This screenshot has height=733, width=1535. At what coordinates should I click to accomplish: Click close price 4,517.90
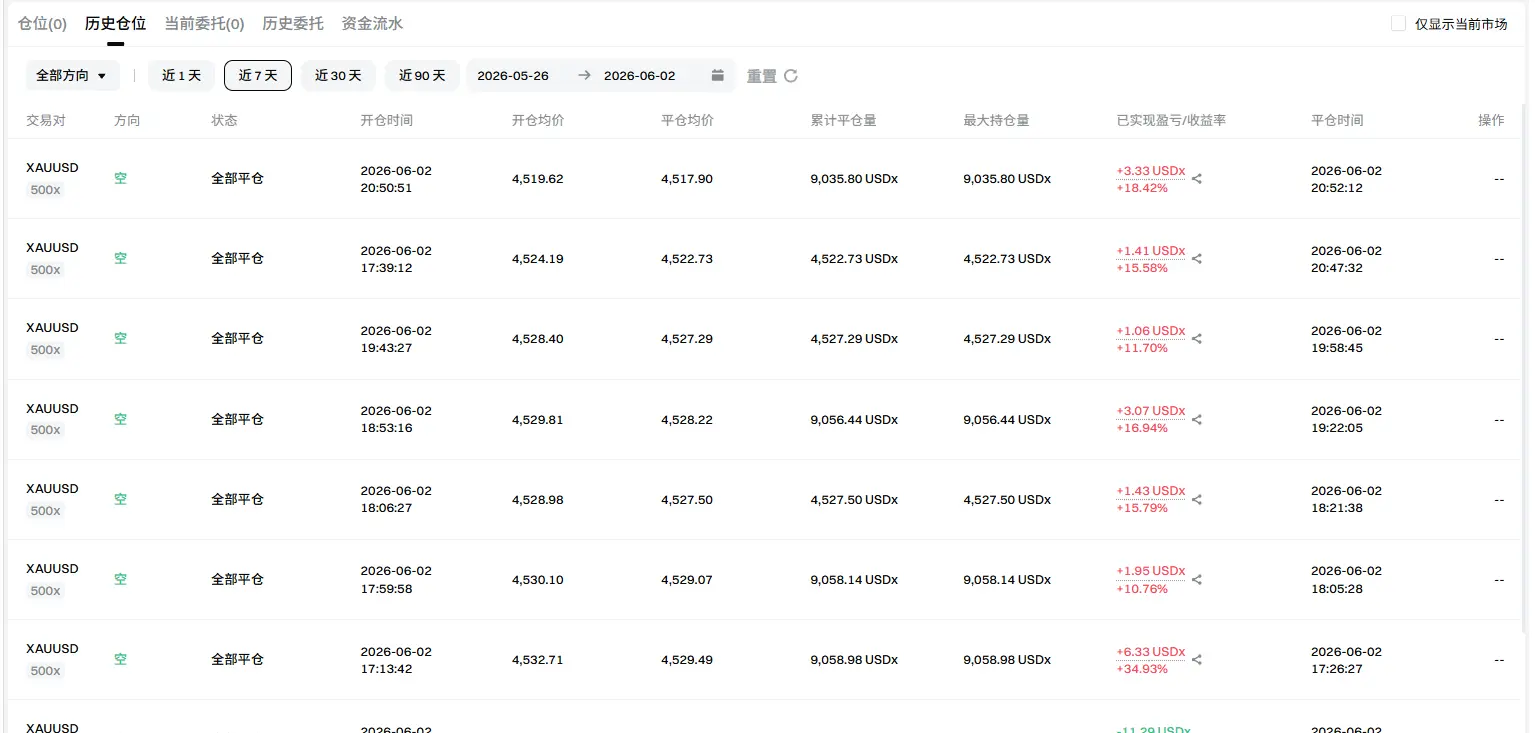pos(687,179)
